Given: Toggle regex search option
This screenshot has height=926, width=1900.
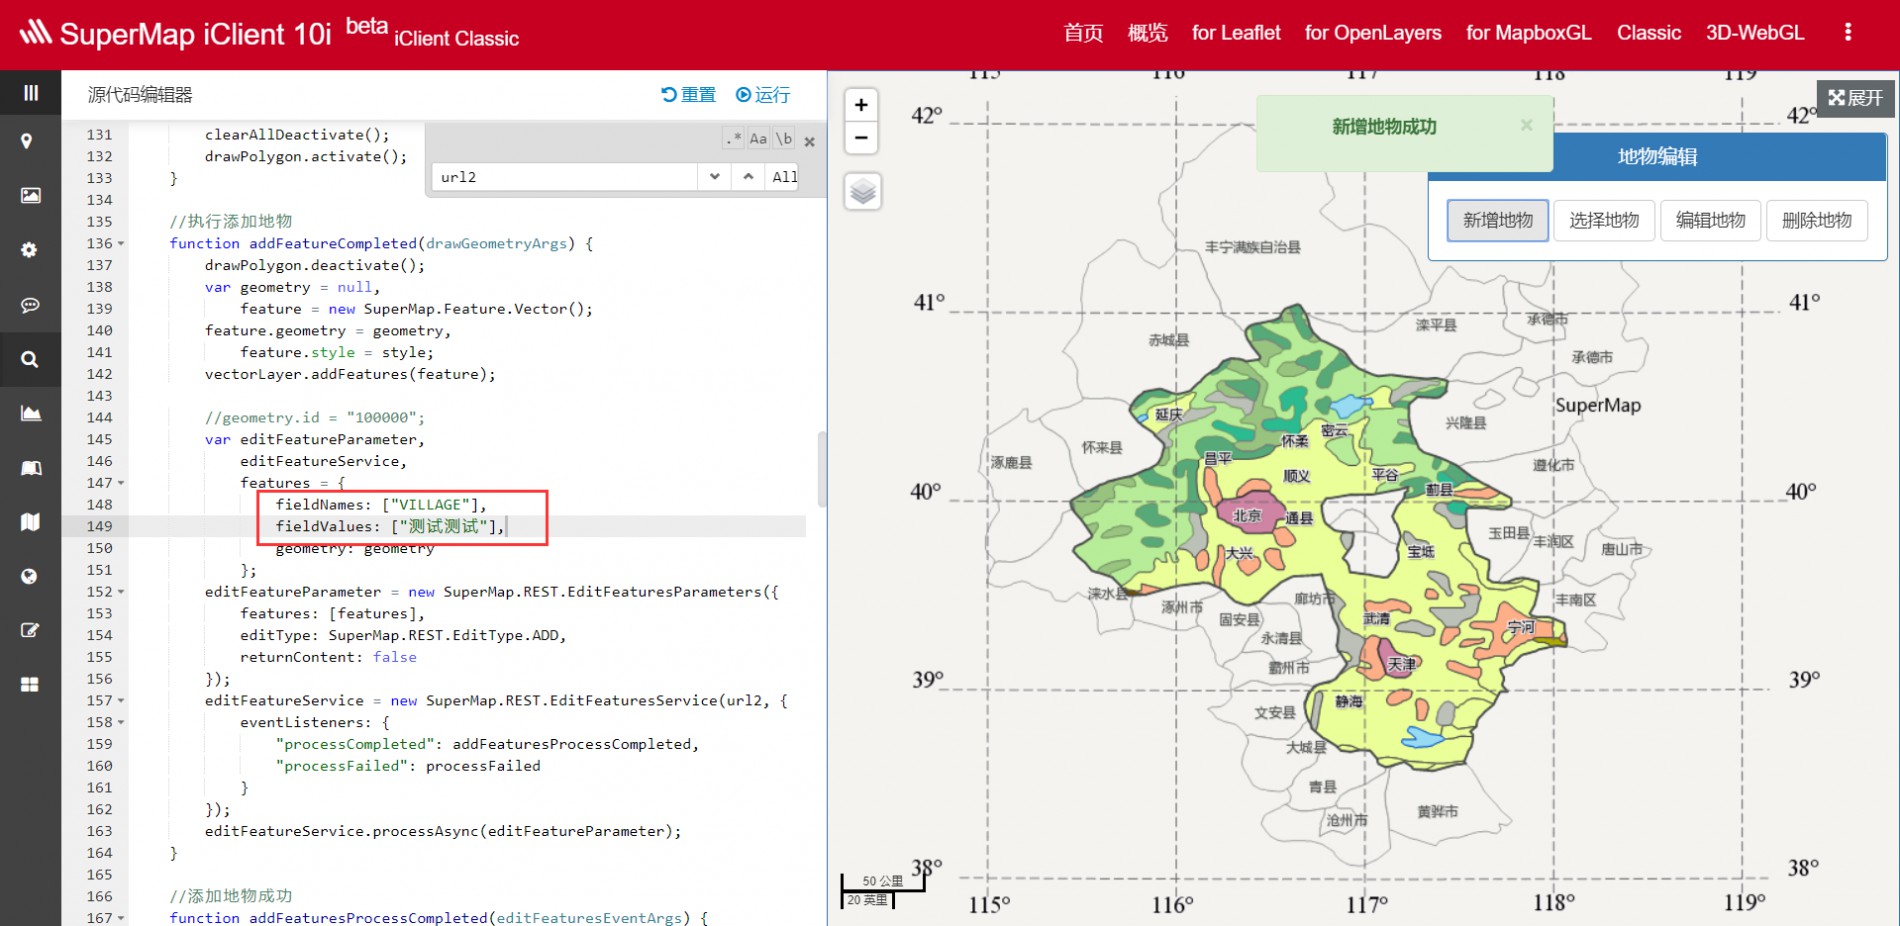Looking at the screenshot, I should (735, 139).
